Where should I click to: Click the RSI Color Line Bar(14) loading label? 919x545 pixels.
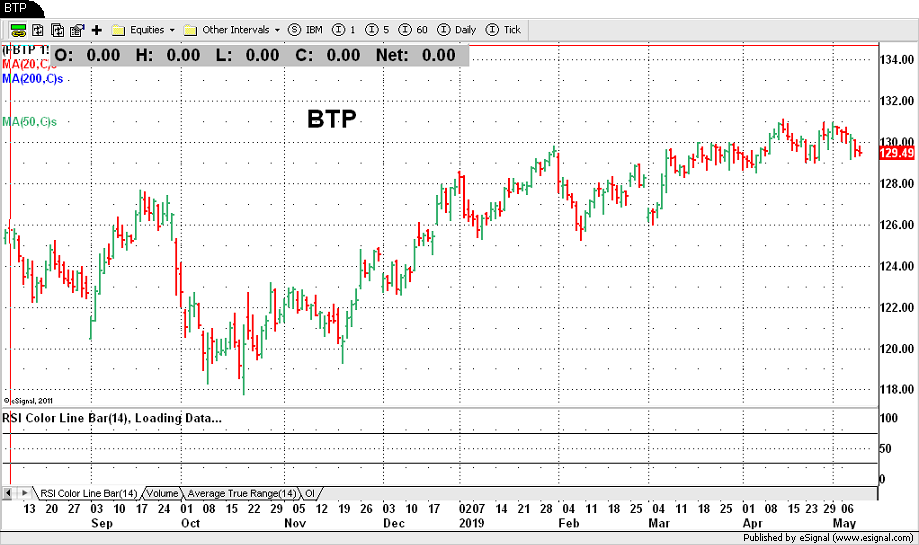pos(112,418)
